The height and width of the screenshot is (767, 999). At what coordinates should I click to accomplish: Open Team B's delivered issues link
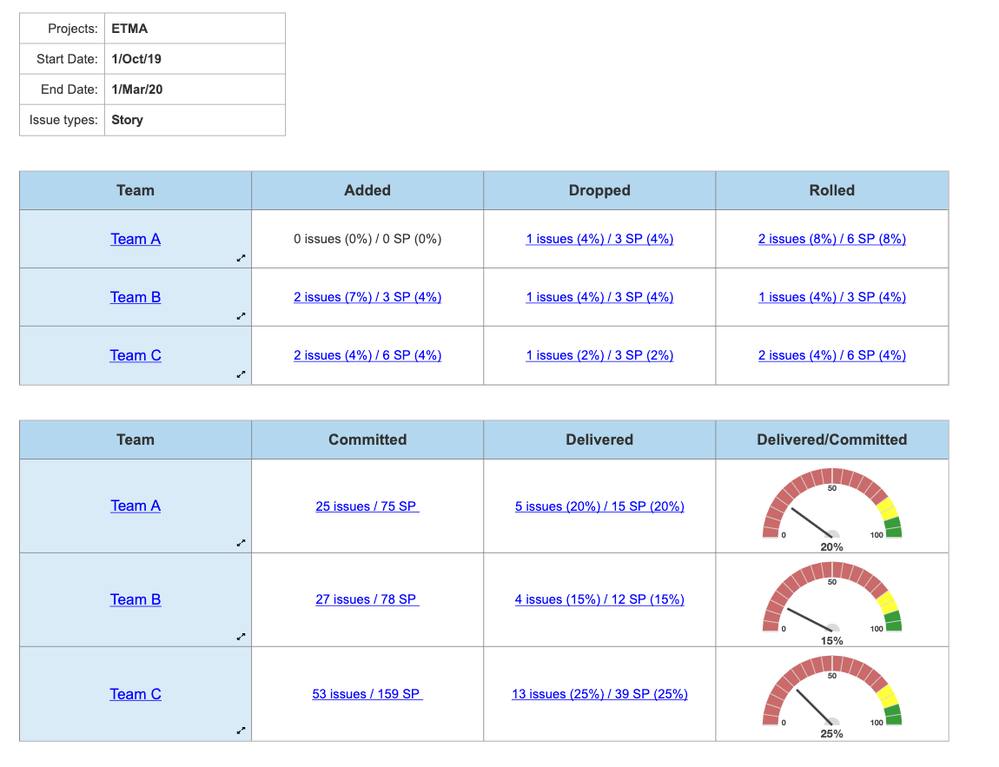599,599
